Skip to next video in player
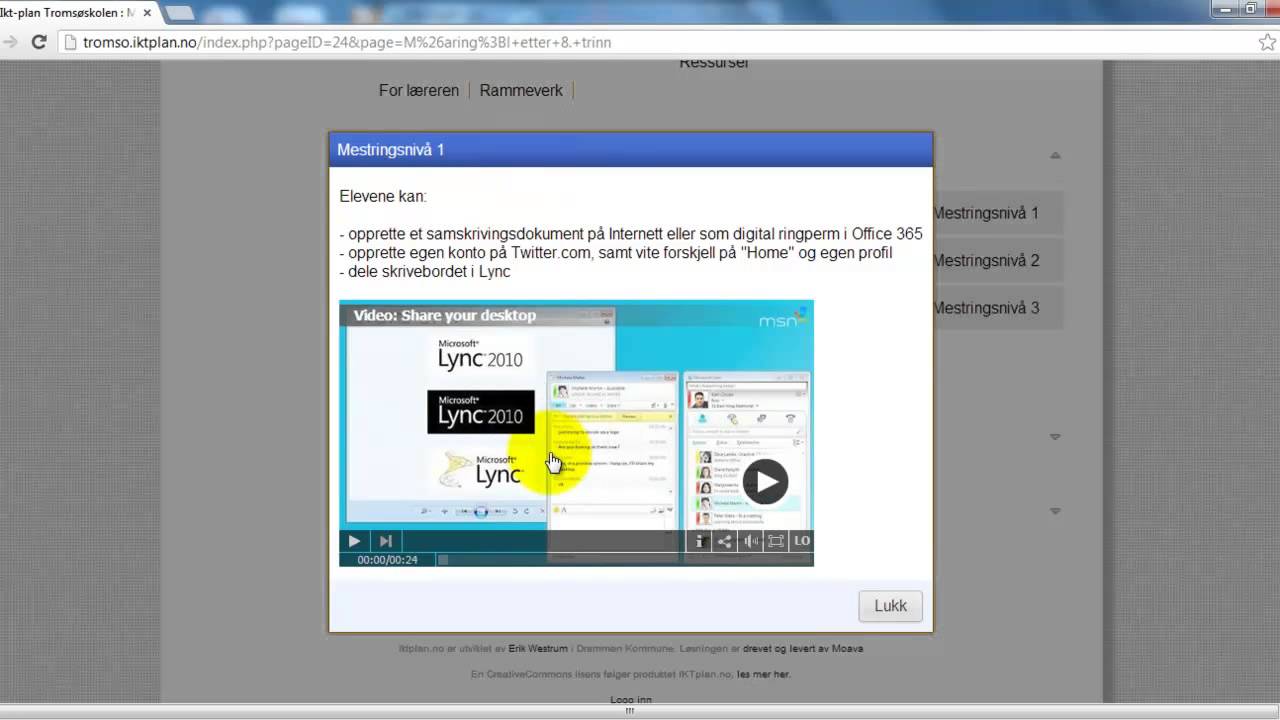The height and width of the screenshot is (720, 1280). [x=386, y=541]
